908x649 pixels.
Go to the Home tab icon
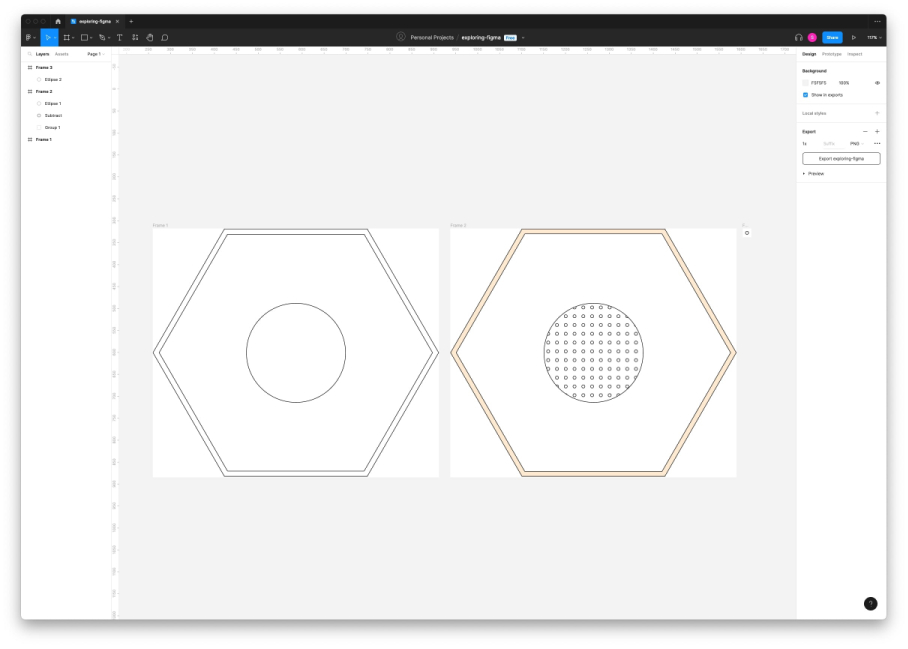click(58, 21)
